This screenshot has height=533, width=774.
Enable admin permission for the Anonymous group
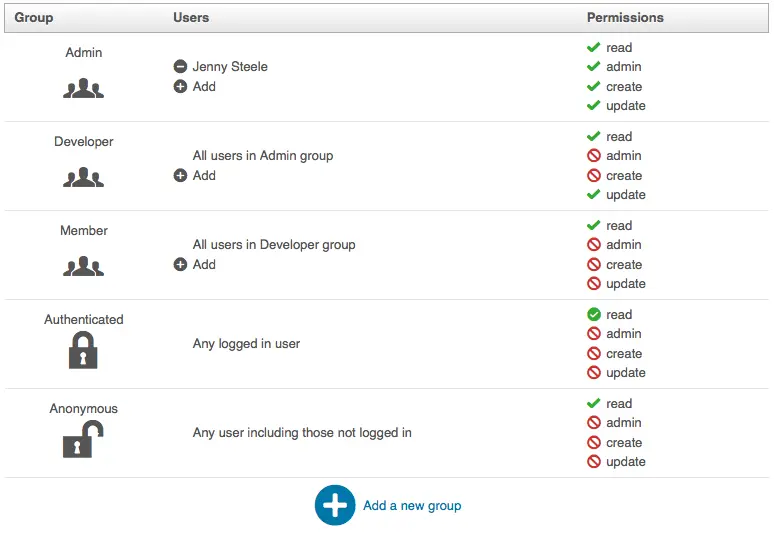(594, 422)
